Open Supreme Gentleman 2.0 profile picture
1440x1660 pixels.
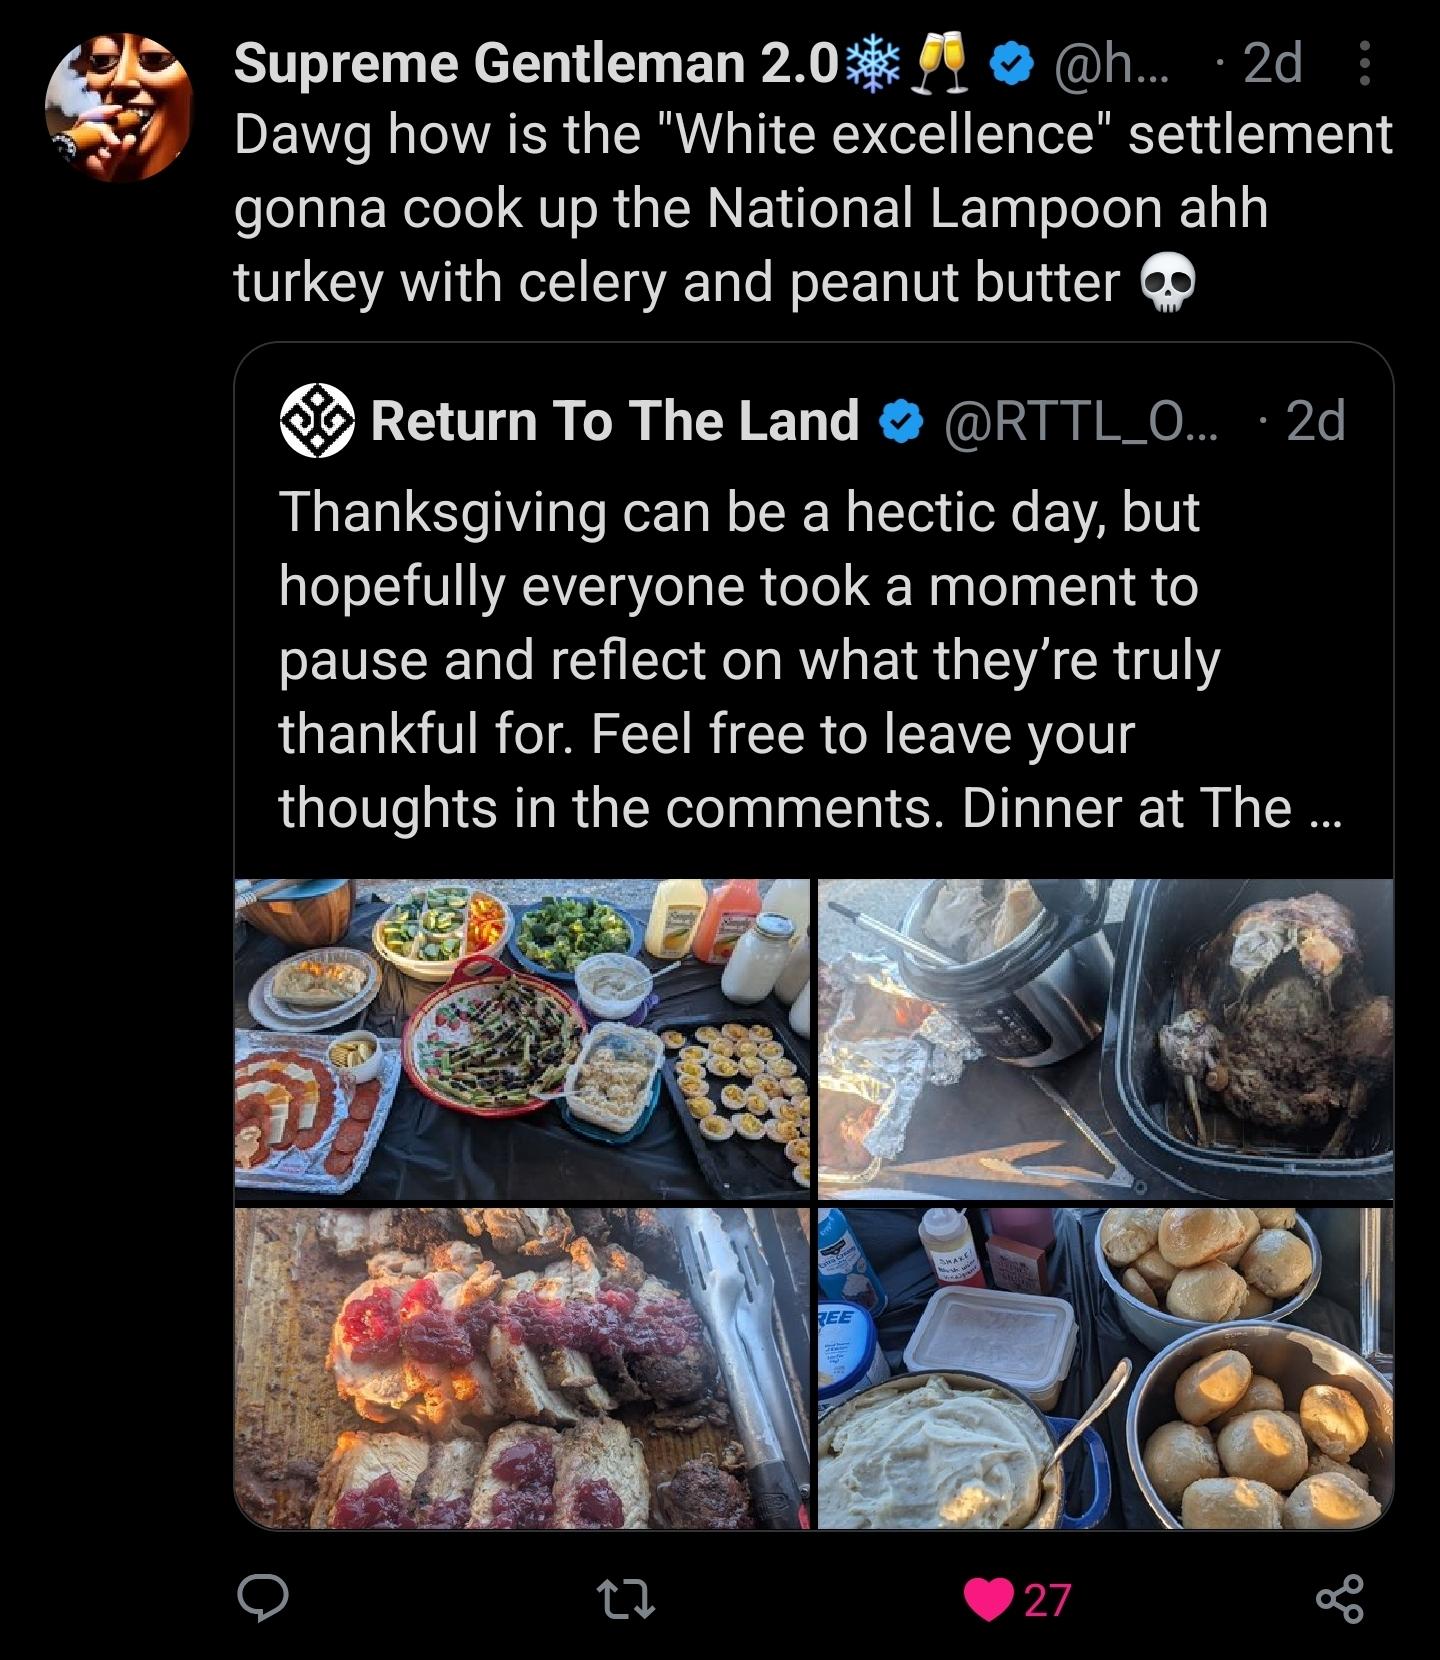(118, 107)
